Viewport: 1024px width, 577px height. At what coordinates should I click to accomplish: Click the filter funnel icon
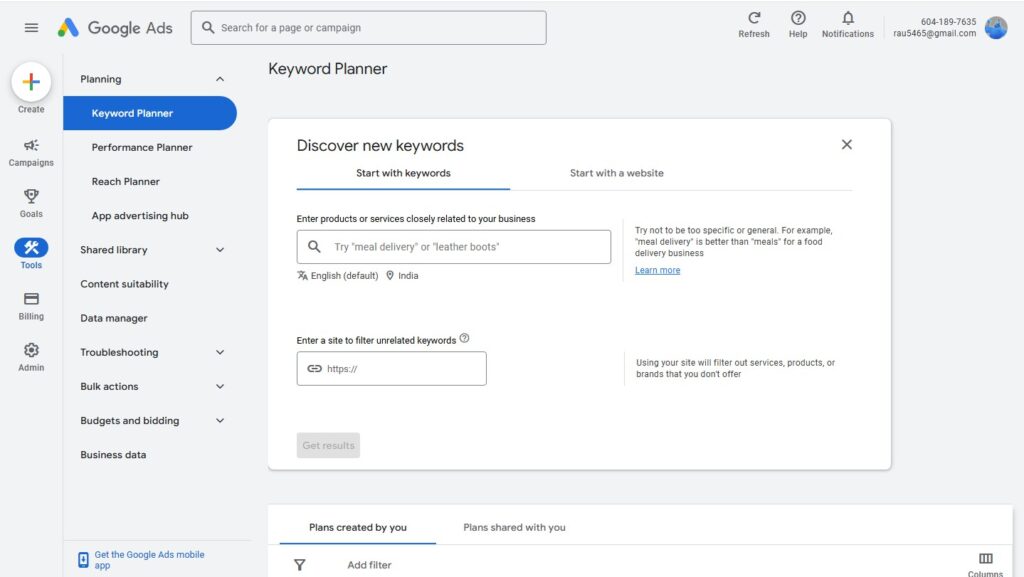coord(299,565)
